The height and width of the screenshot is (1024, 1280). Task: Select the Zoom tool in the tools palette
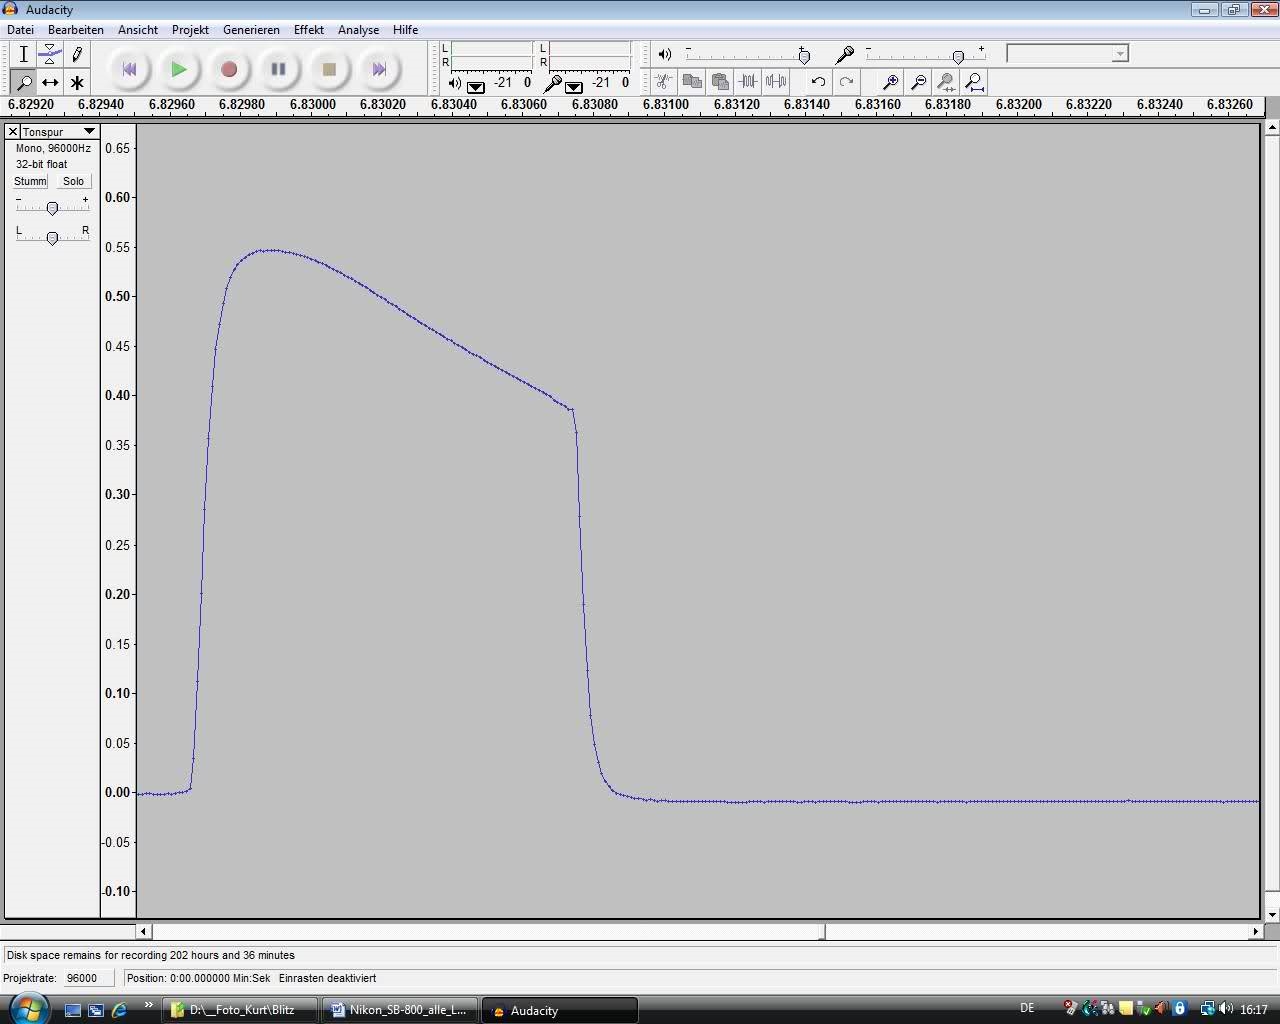[23, 83]
